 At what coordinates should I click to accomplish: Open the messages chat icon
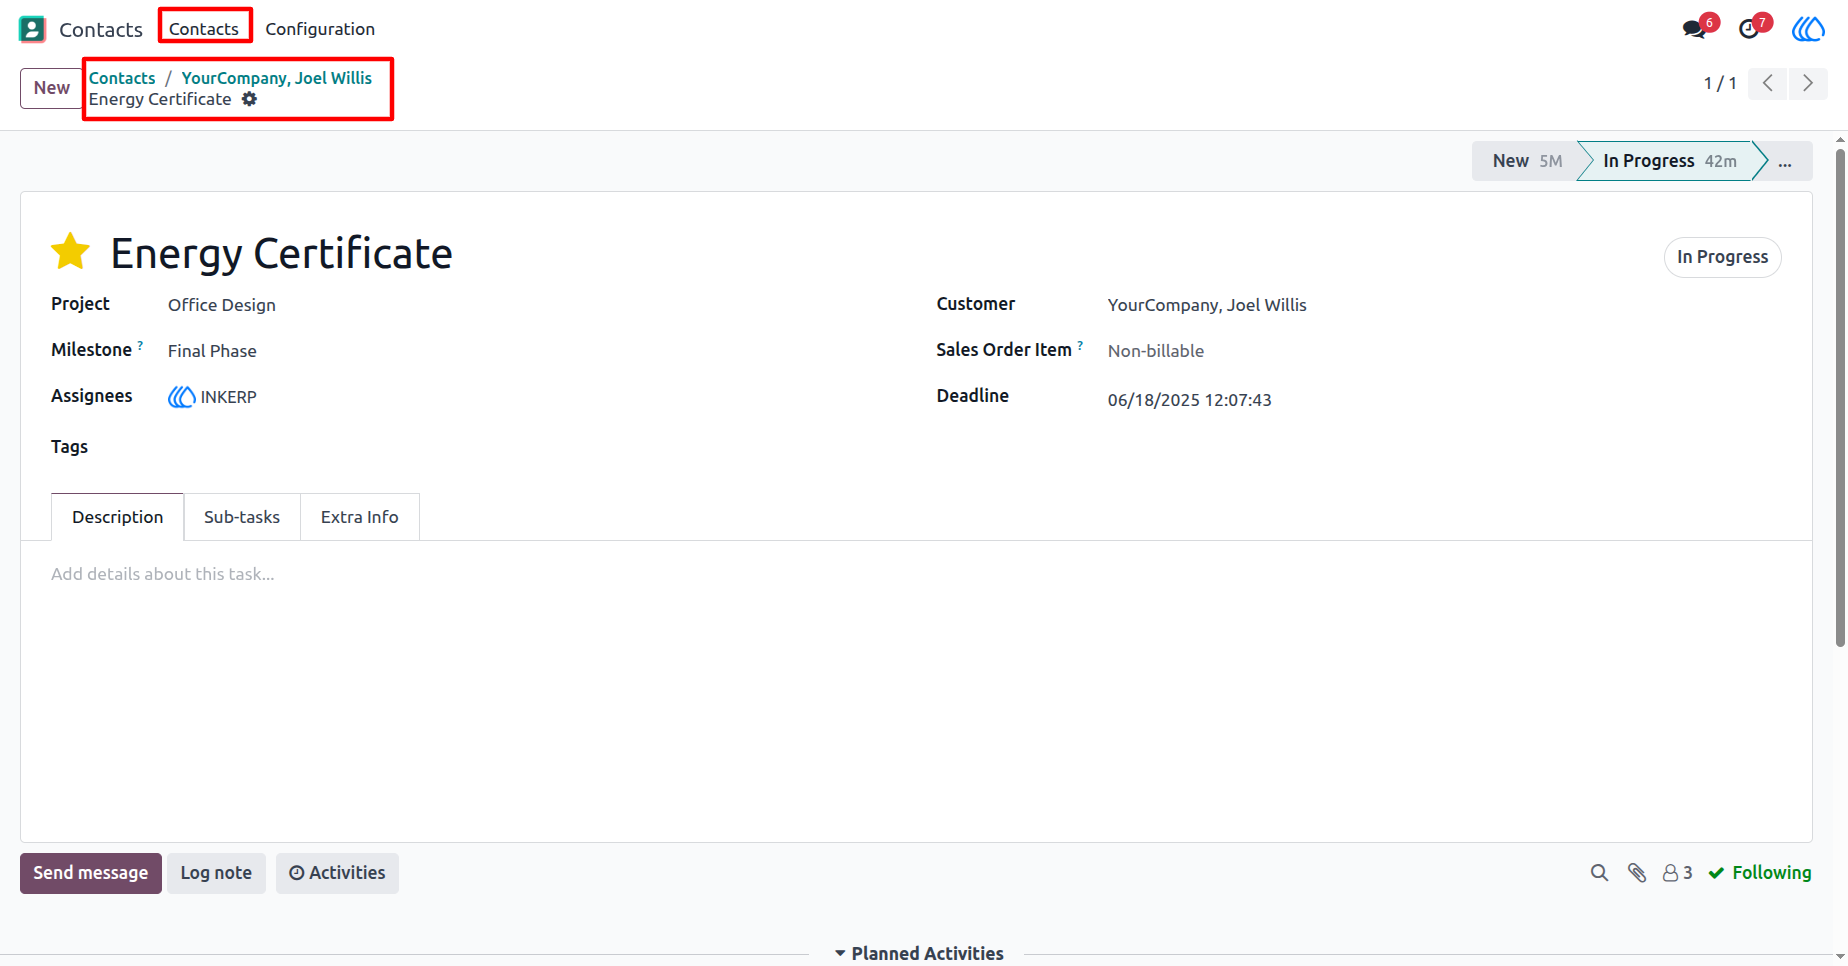pos(1694,29)
